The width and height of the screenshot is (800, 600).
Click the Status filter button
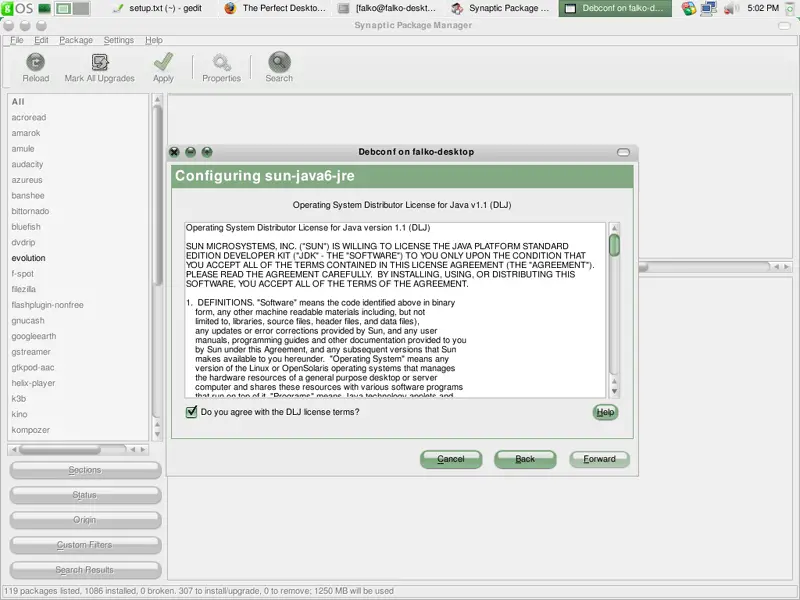click(x=85, y=495)
